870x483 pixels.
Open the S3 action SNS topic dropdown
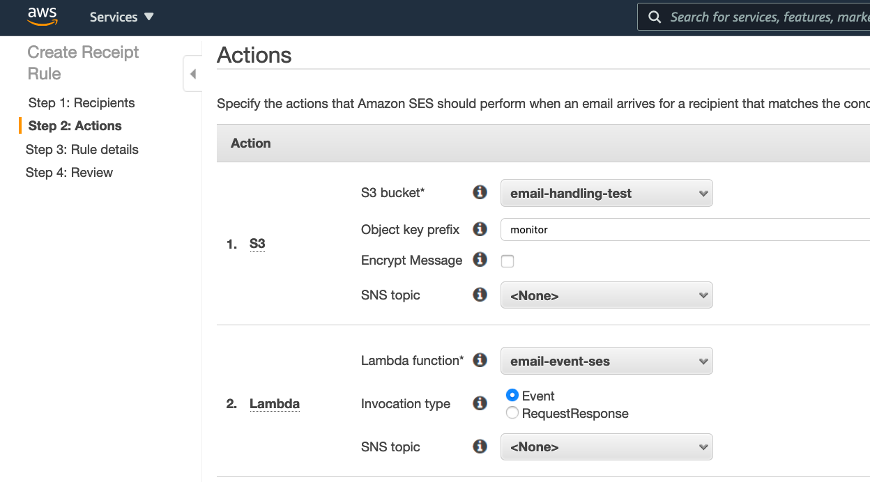[606, 295]
